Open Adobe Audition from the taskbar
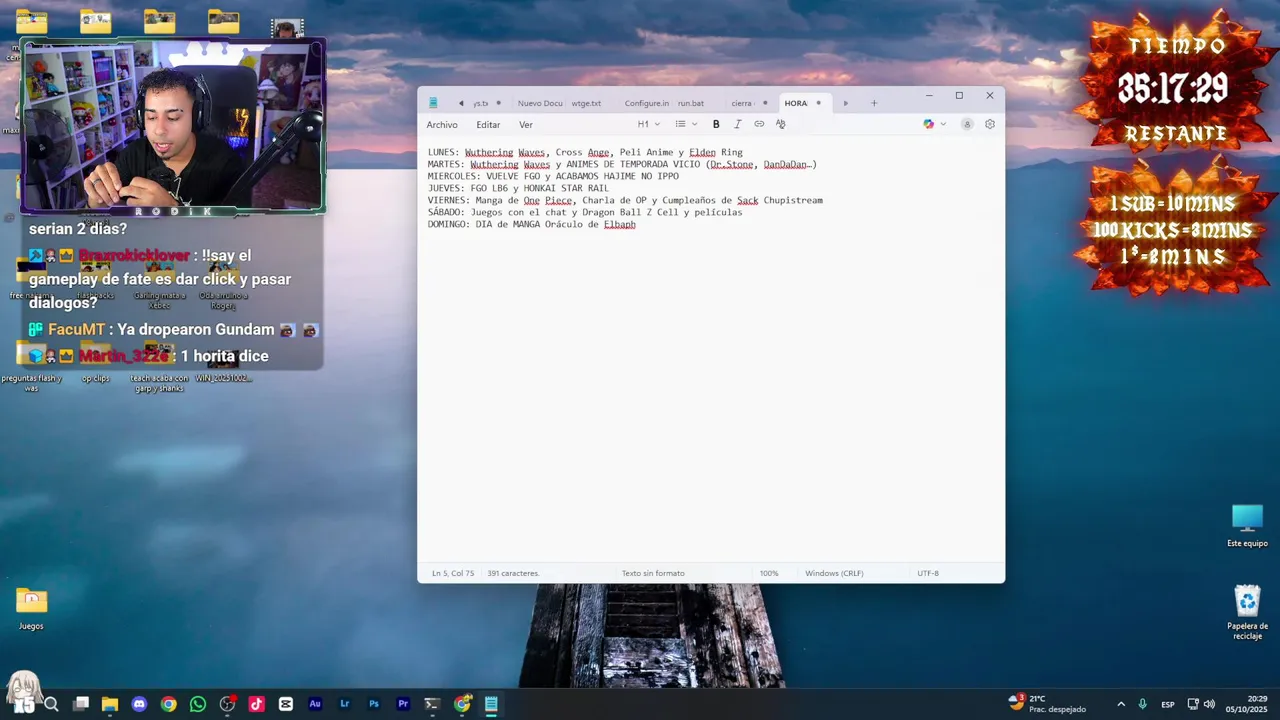This screenshot has width=1280, height=720. pos(315,704)
